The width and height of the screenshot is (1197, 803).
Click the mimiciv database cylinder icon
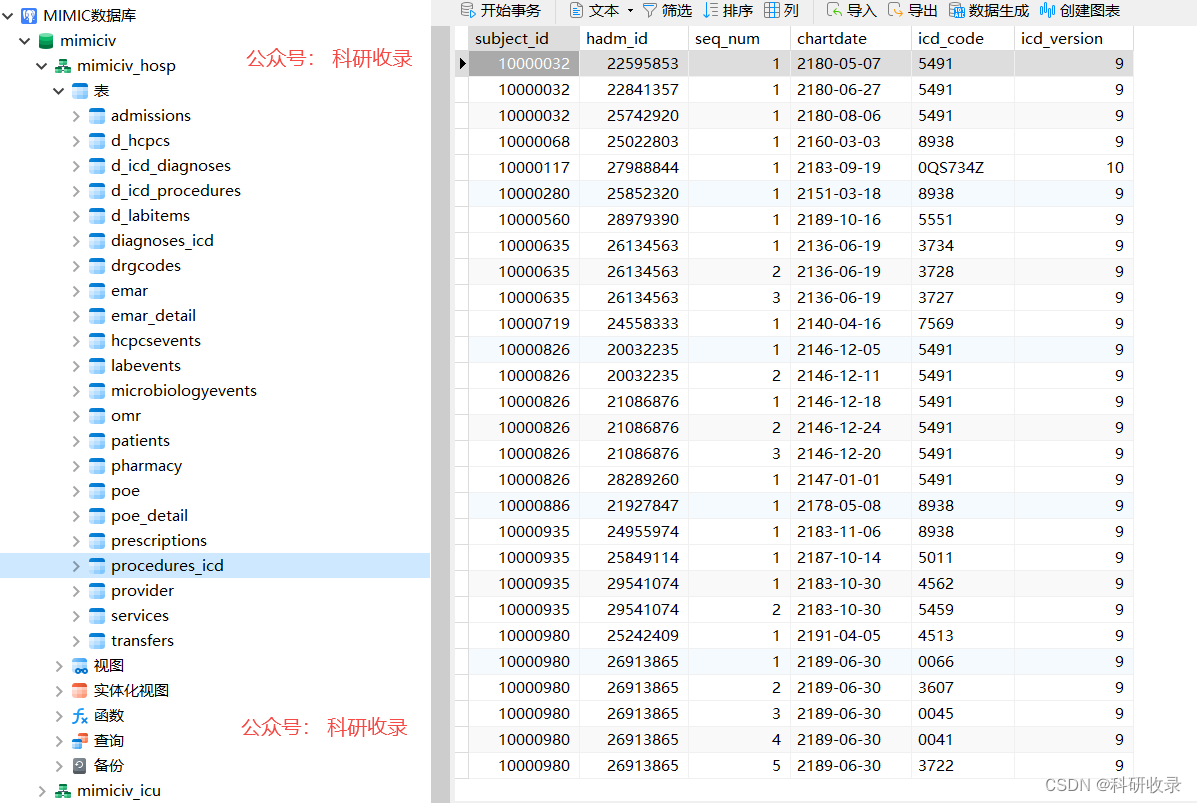[46, 40]
